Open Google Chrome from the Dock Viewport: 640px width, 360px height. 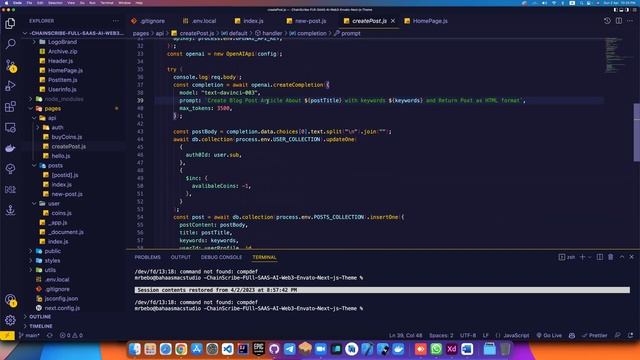[x=181, y=349]
